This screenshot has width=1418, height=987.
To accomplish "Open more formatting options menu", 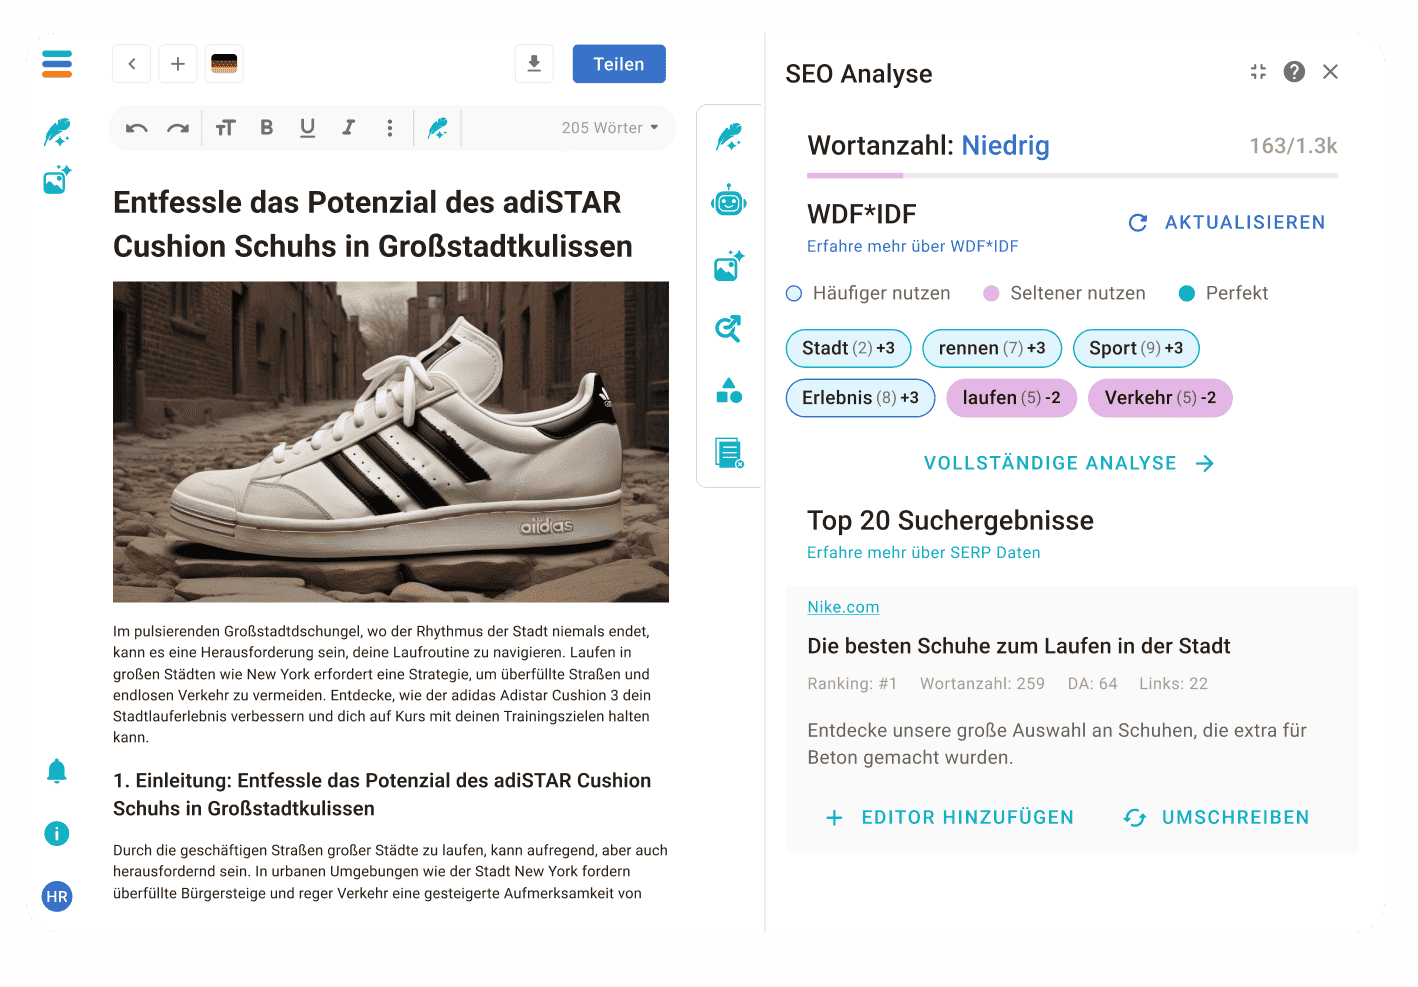I will [x=390, y=128].
